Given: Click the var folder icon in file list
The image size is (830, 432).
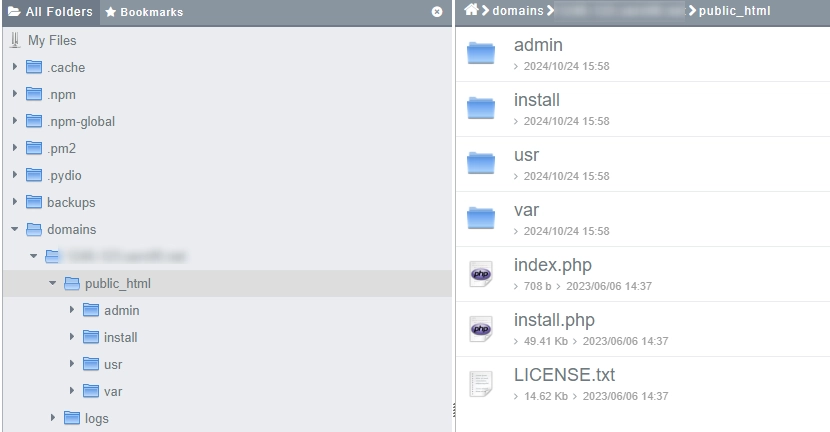Looking at the screenshot, I should 481,219.
